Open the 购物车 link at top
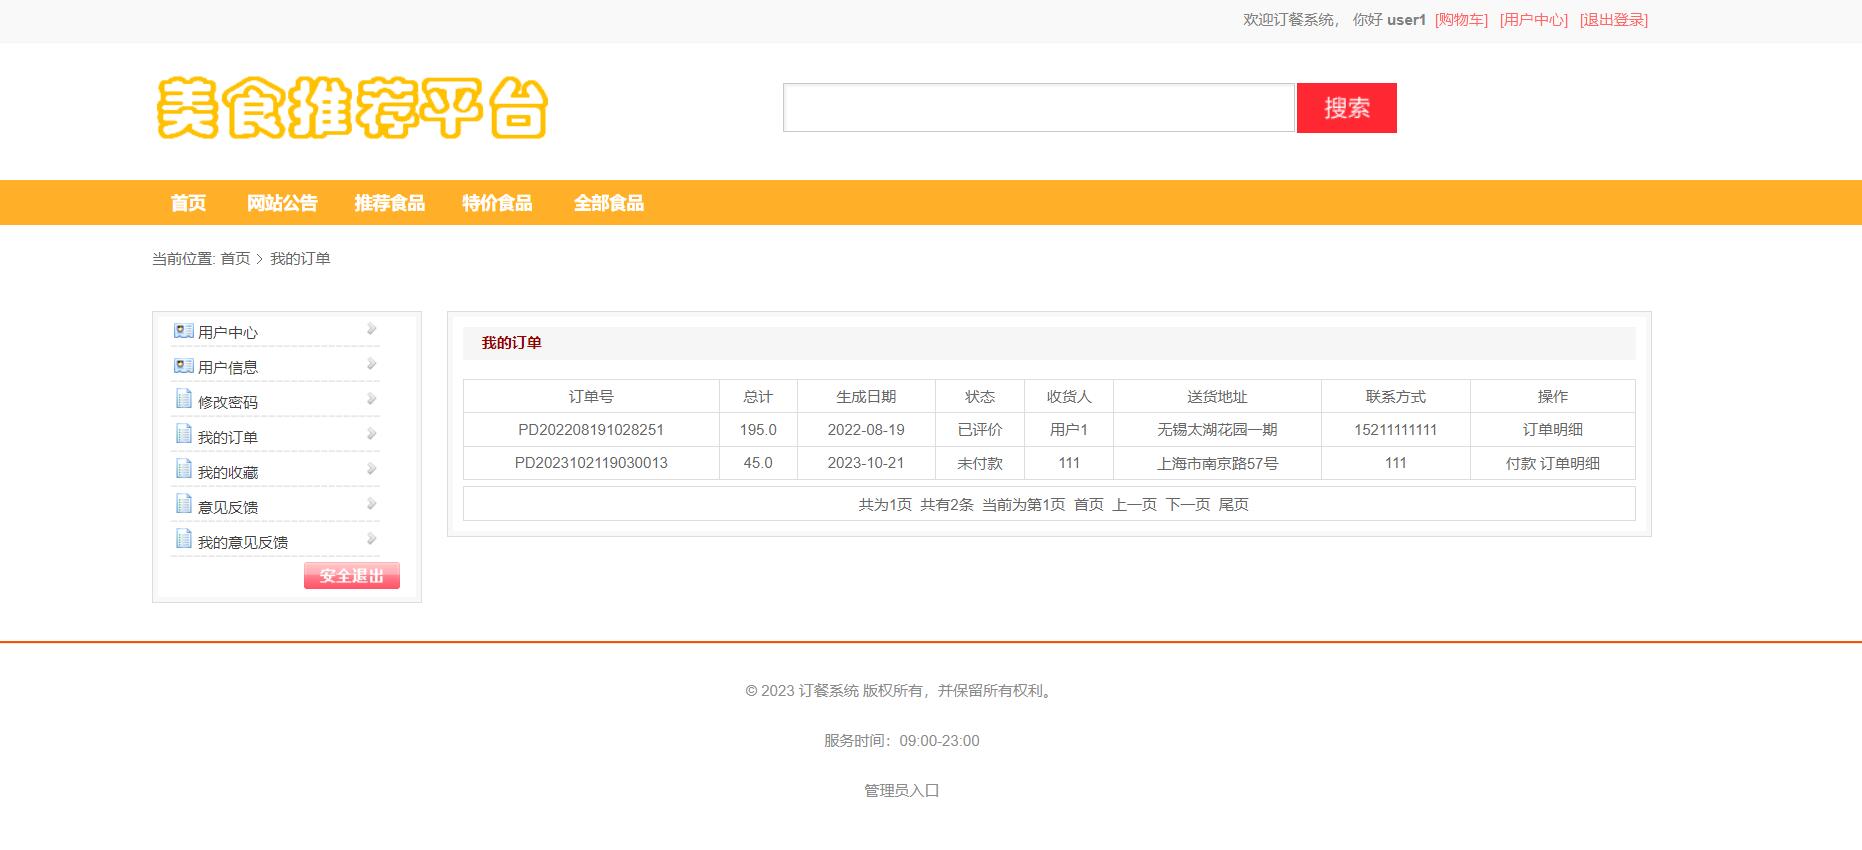The image size is (1862, 850). click(x=1461, y=20)
